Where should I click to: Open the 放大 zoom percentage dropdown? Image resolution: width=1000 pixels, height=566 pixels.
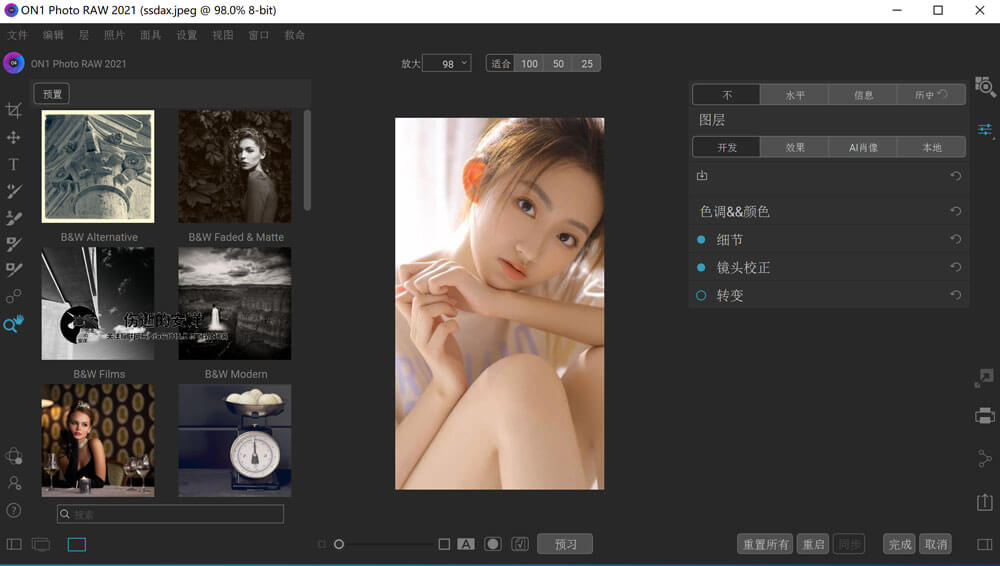tap(447, 64)
